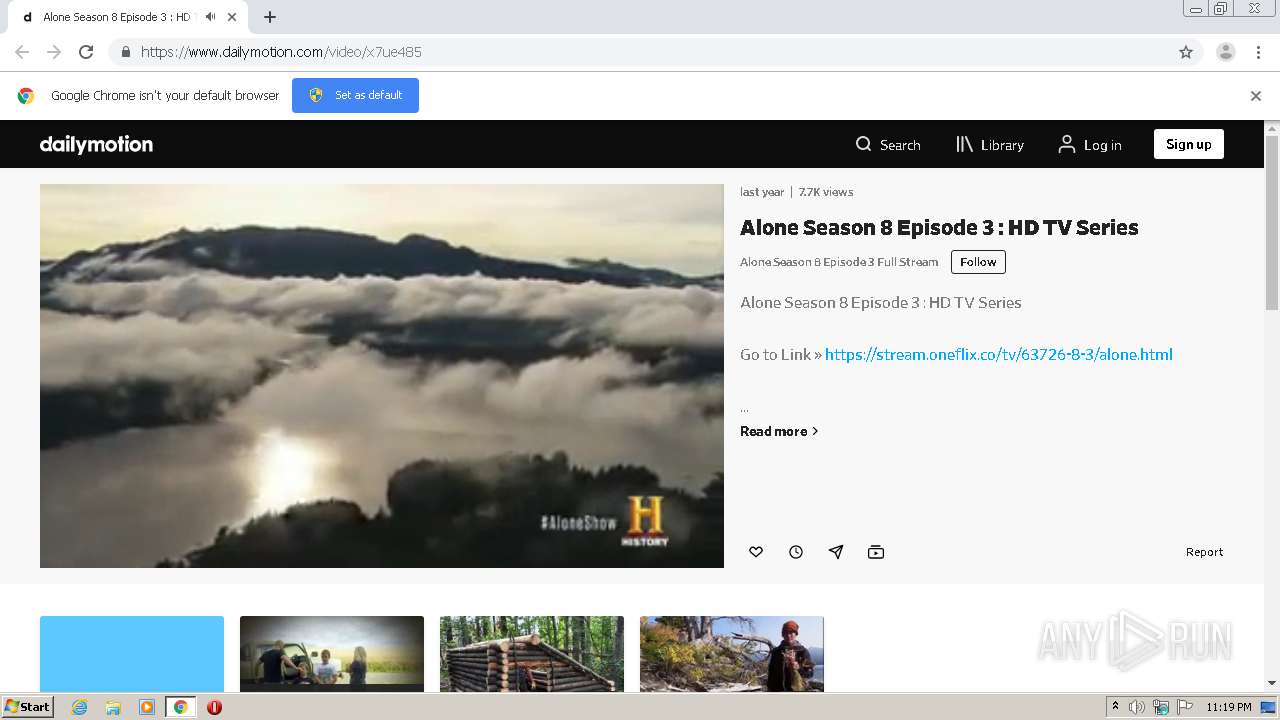Image resolution: width=1280 pixels, height=720 pixels.
Task: Report this video
Action: (x=1204, y=552)
